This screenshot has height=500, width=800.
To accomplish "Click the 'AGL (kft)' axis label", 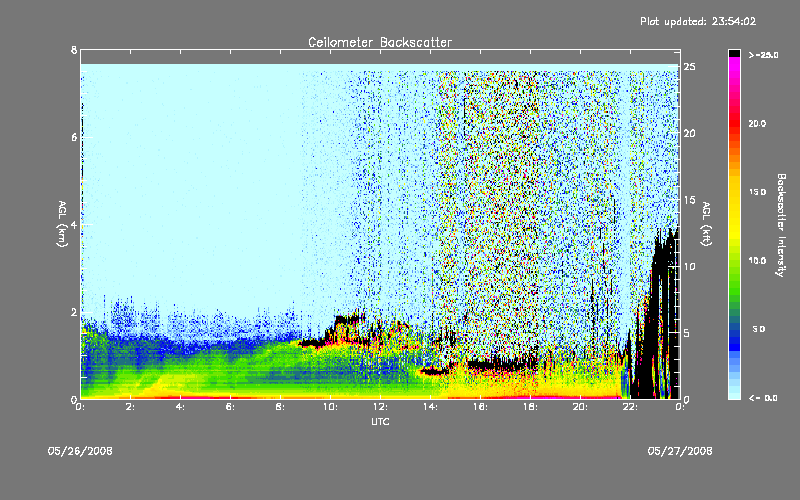I will pos(706,224).
